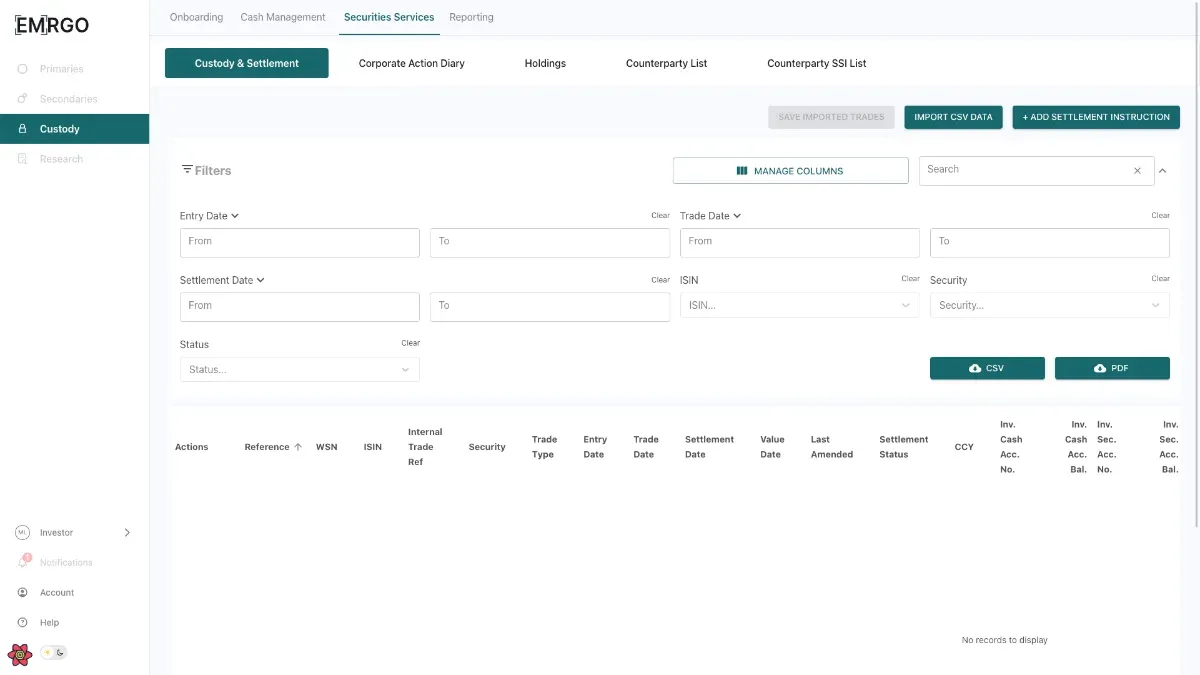Click Entry Date From field

click(300, 243)
